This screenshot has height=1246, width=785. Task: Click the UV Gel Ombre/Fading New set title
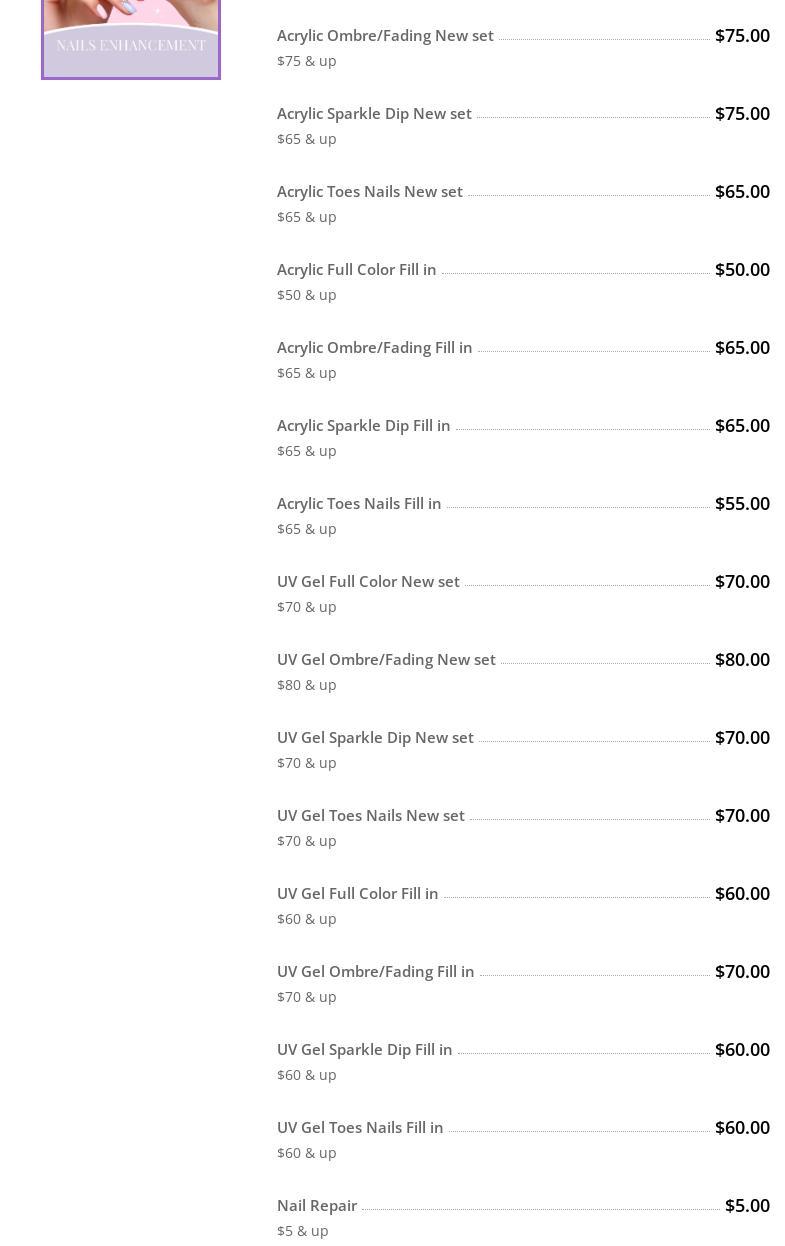(386, 660)
